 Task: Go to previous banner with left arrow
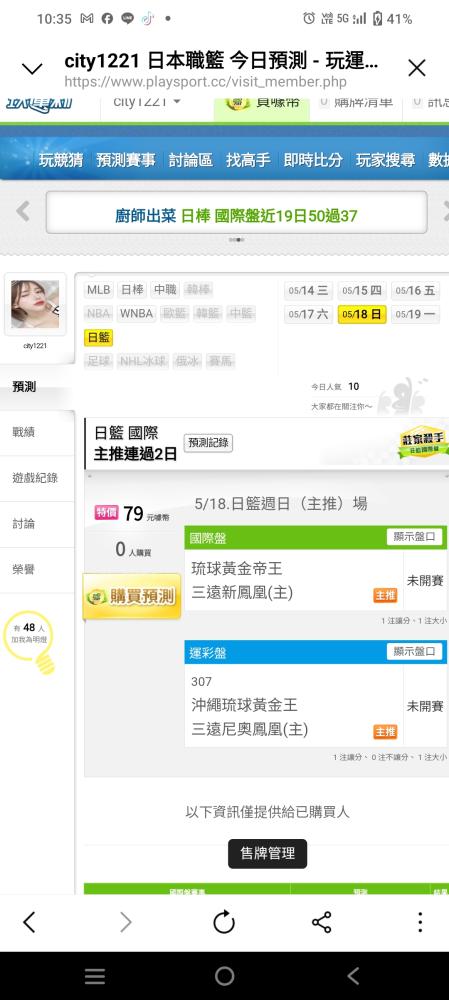click(x=23, y=211)
